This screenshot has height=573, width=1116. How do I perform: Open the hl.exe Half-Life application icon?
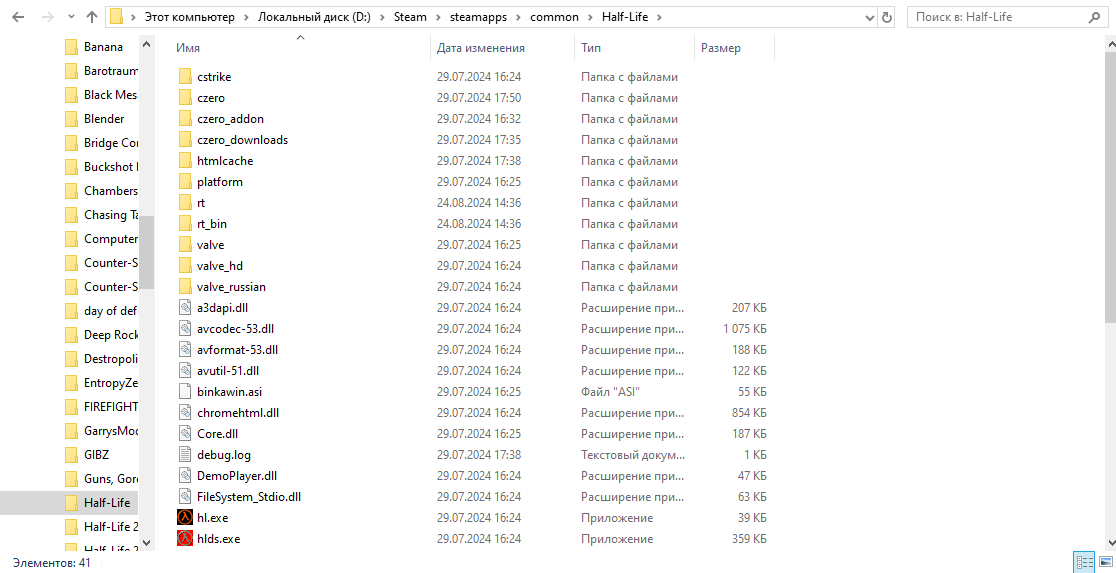pyautogui.click(x=185, y=517)
